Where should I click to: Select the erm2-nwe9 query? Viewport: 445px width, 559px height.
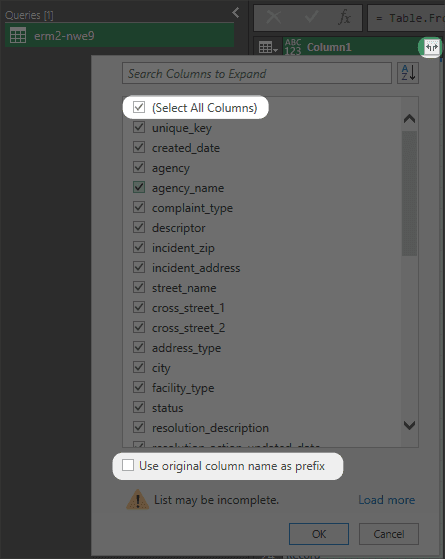[119, 35]
